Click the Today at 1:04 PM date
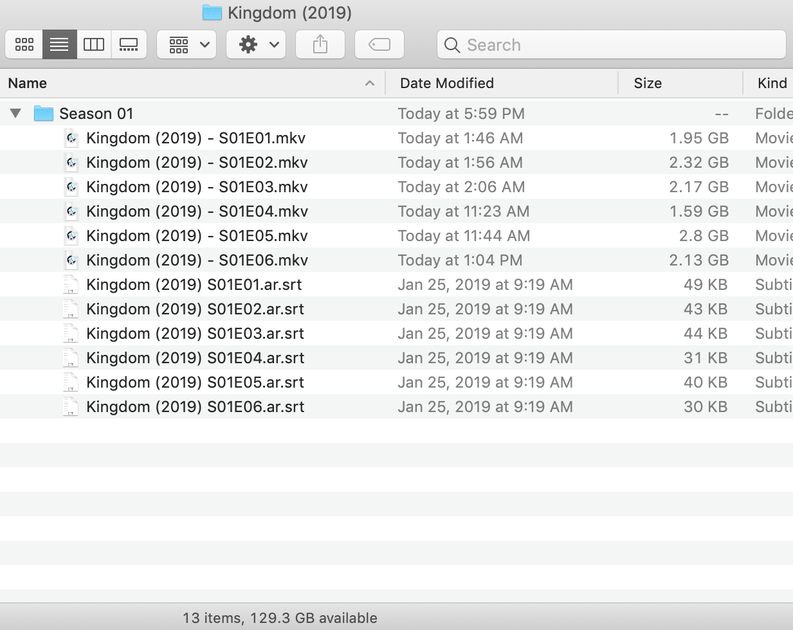 point(460,260)
